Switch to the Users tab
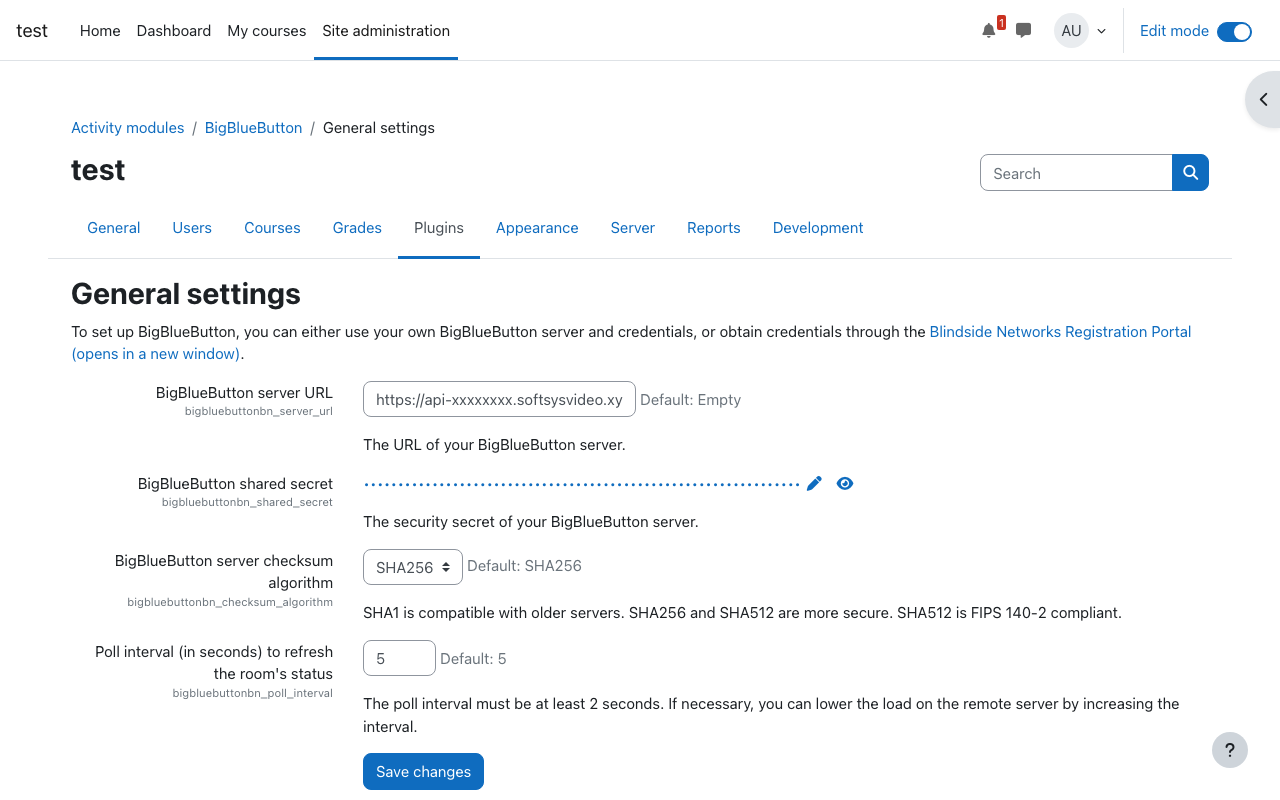Image resolution: width=1280 pixels, height=800 pixels. click(192, 228)
